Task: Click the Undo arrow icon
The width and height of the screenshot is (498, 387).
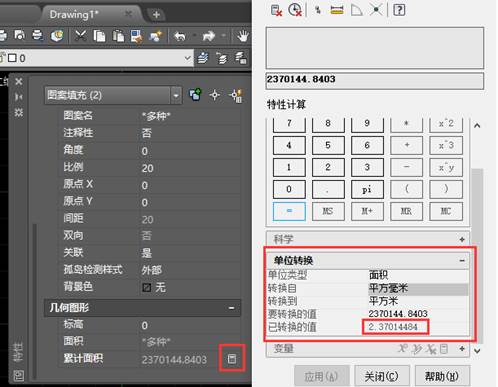Action: (180, 36)
